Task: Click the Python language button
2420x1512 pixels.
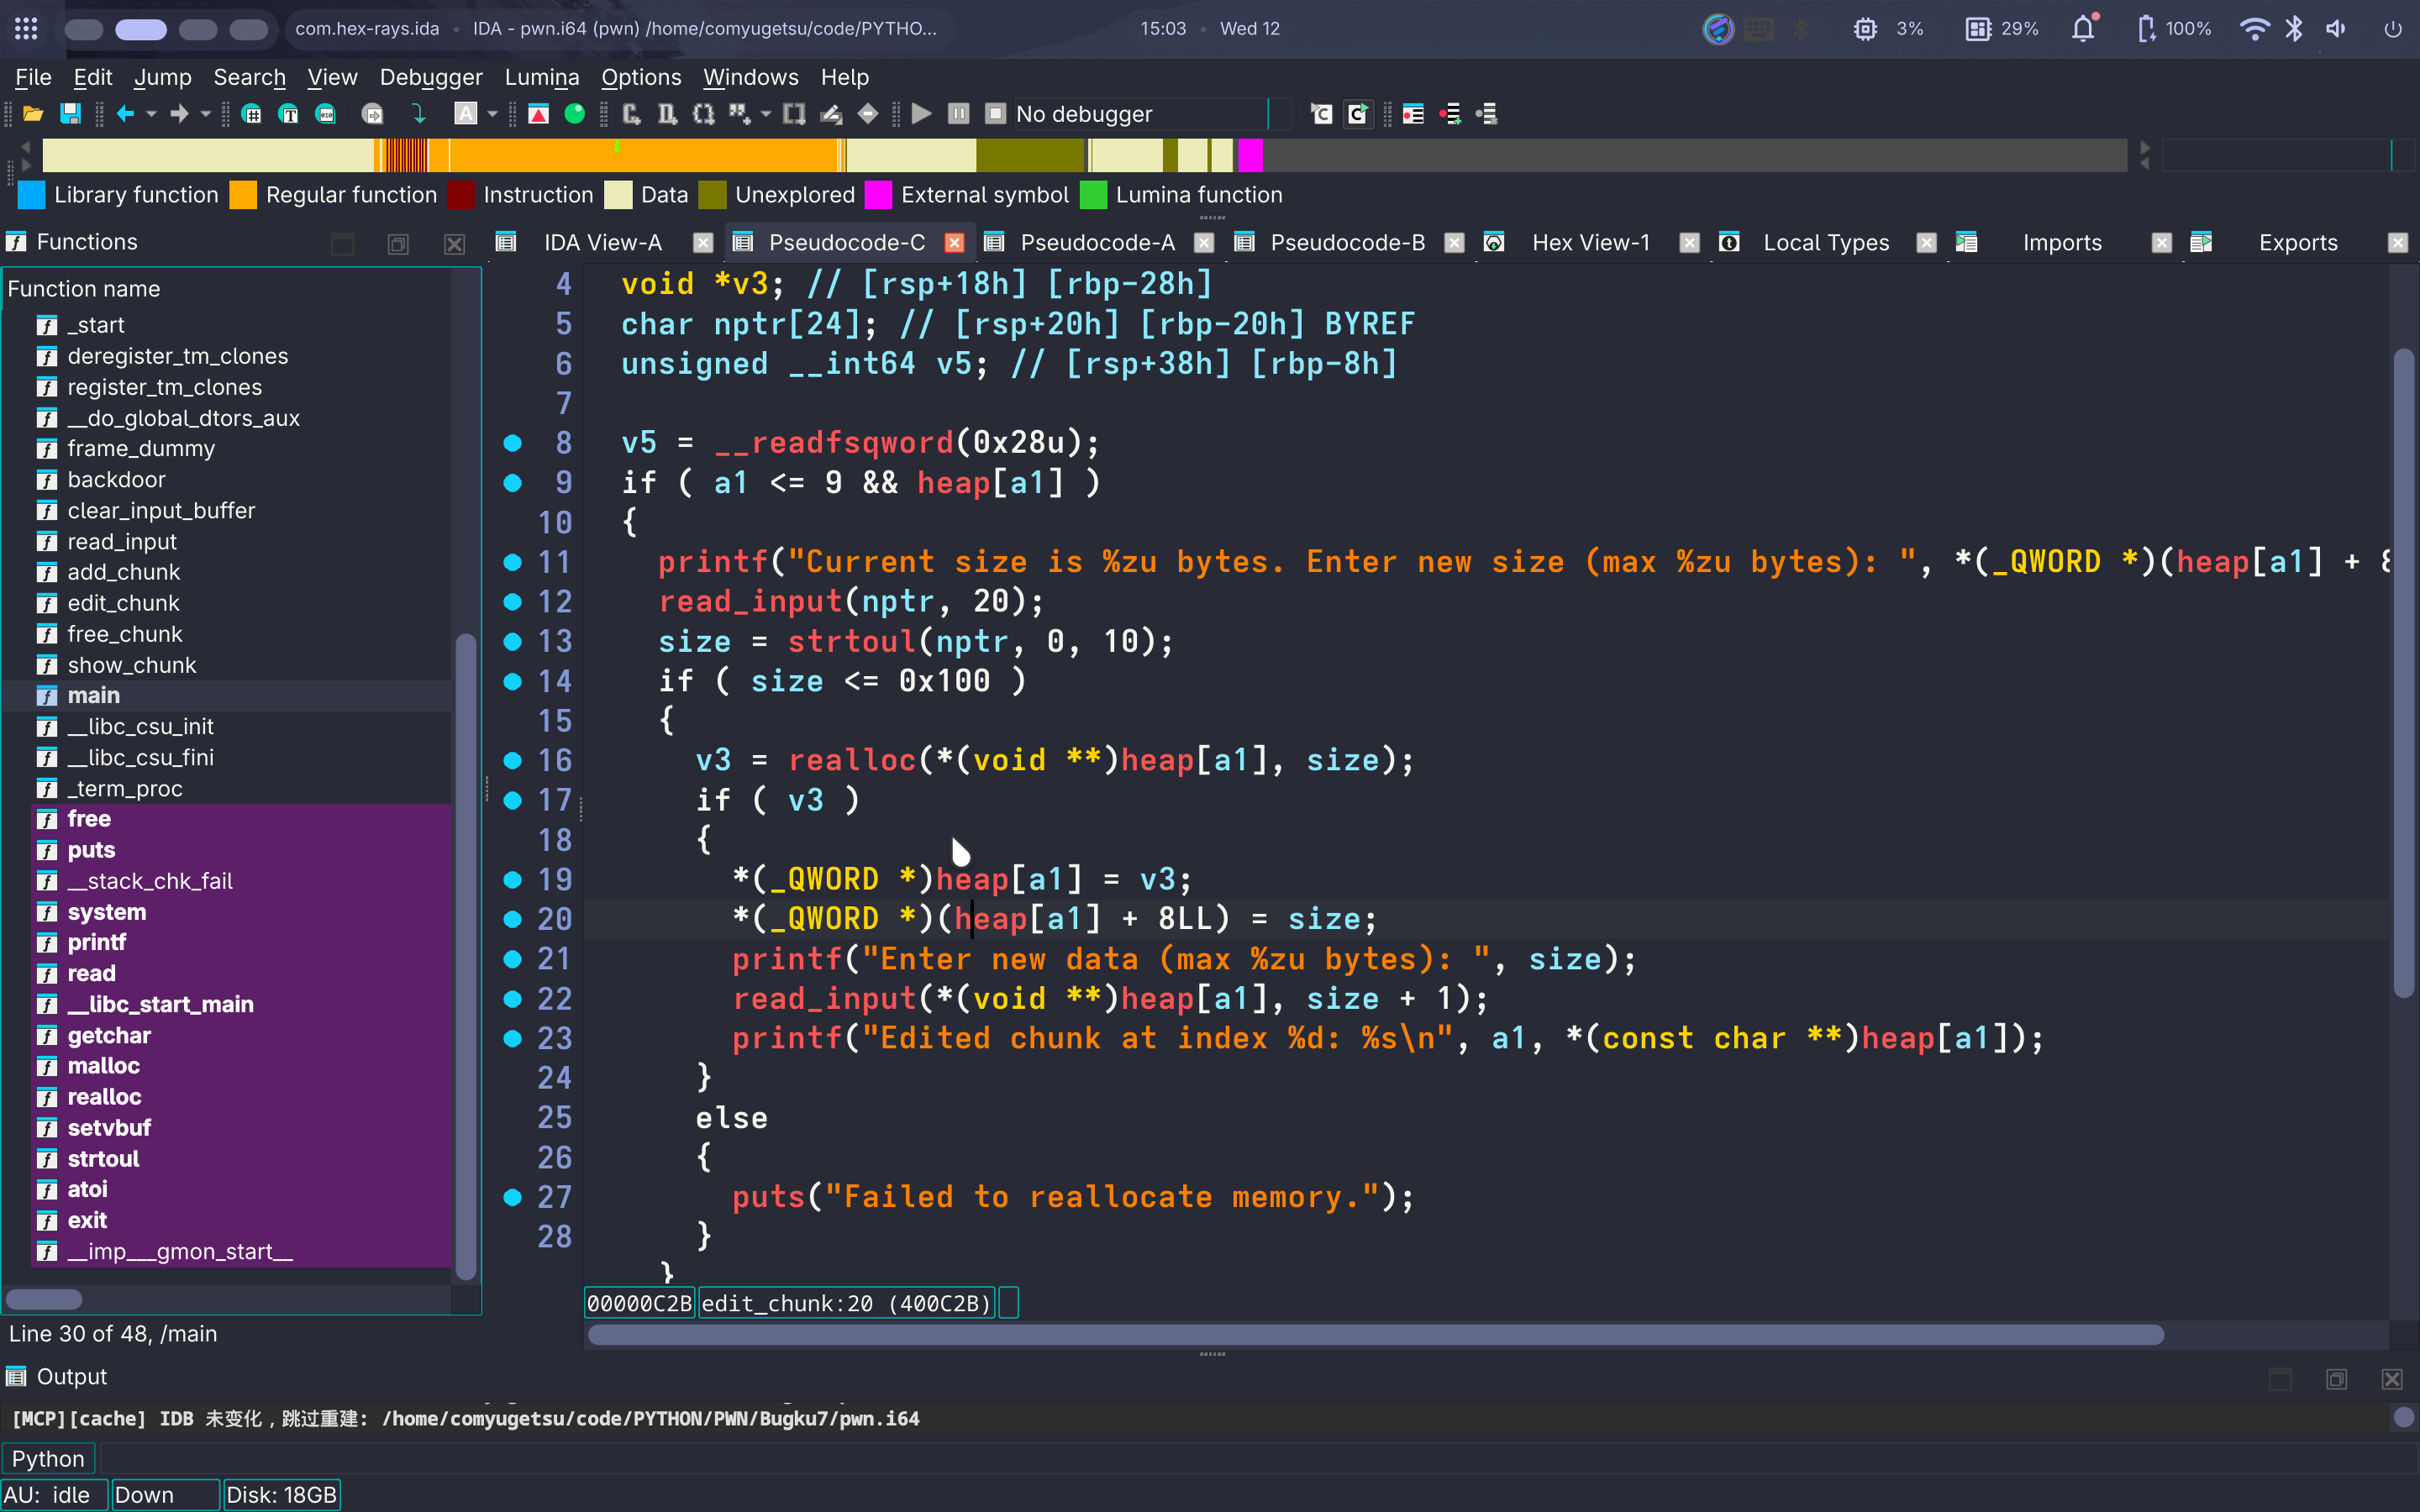Action: pos(48,1458)
